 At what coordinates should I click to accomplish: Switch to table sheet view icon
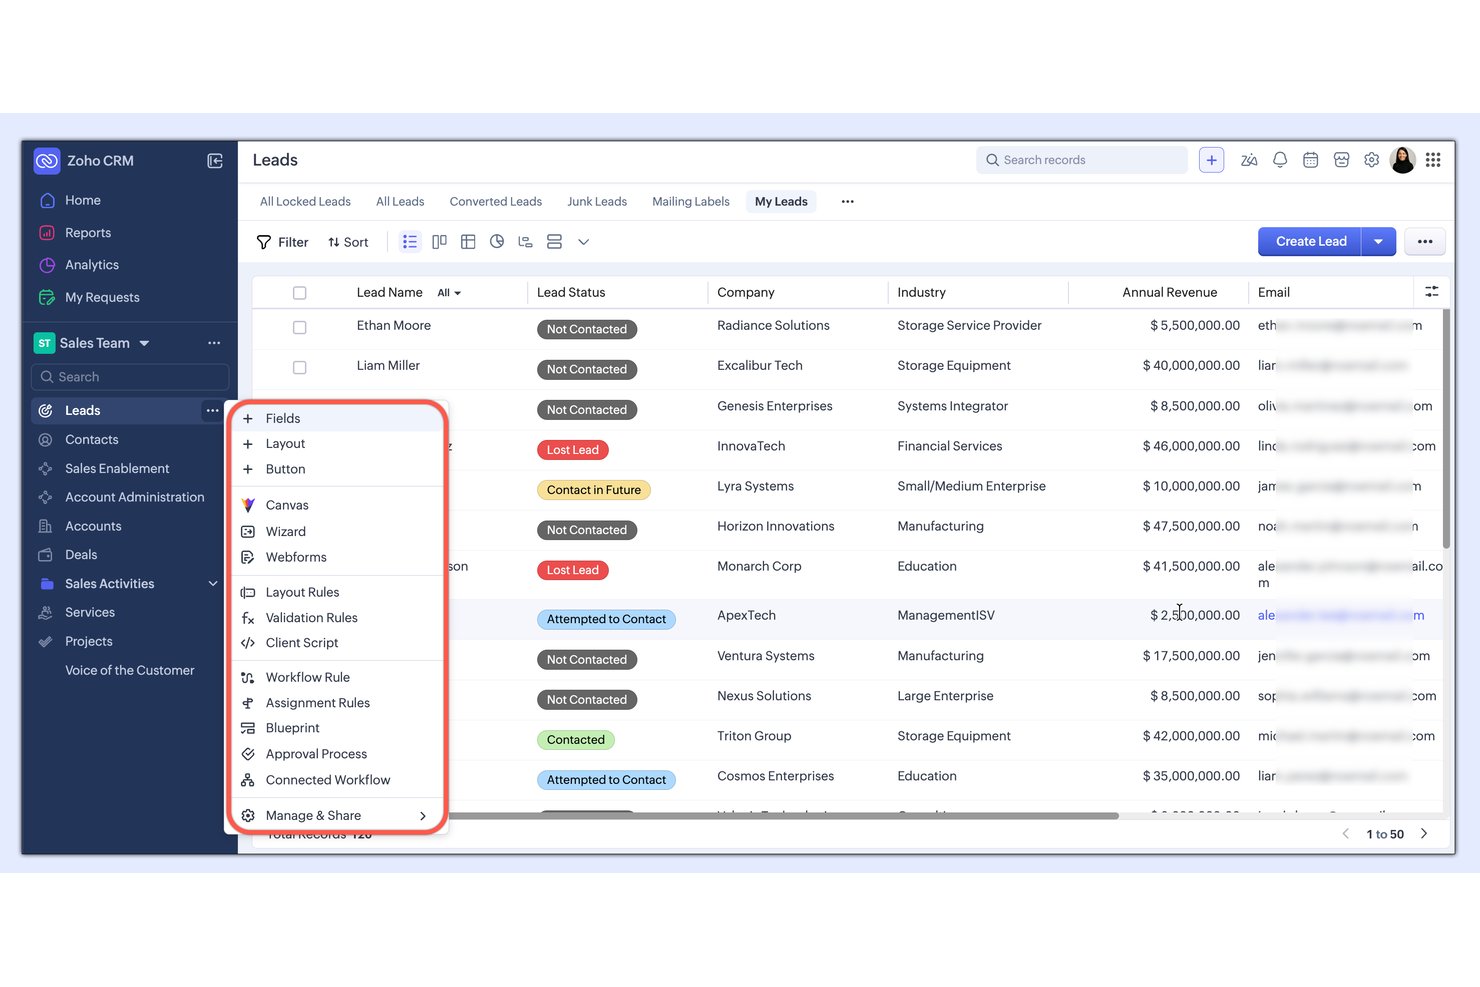point(468,242)
